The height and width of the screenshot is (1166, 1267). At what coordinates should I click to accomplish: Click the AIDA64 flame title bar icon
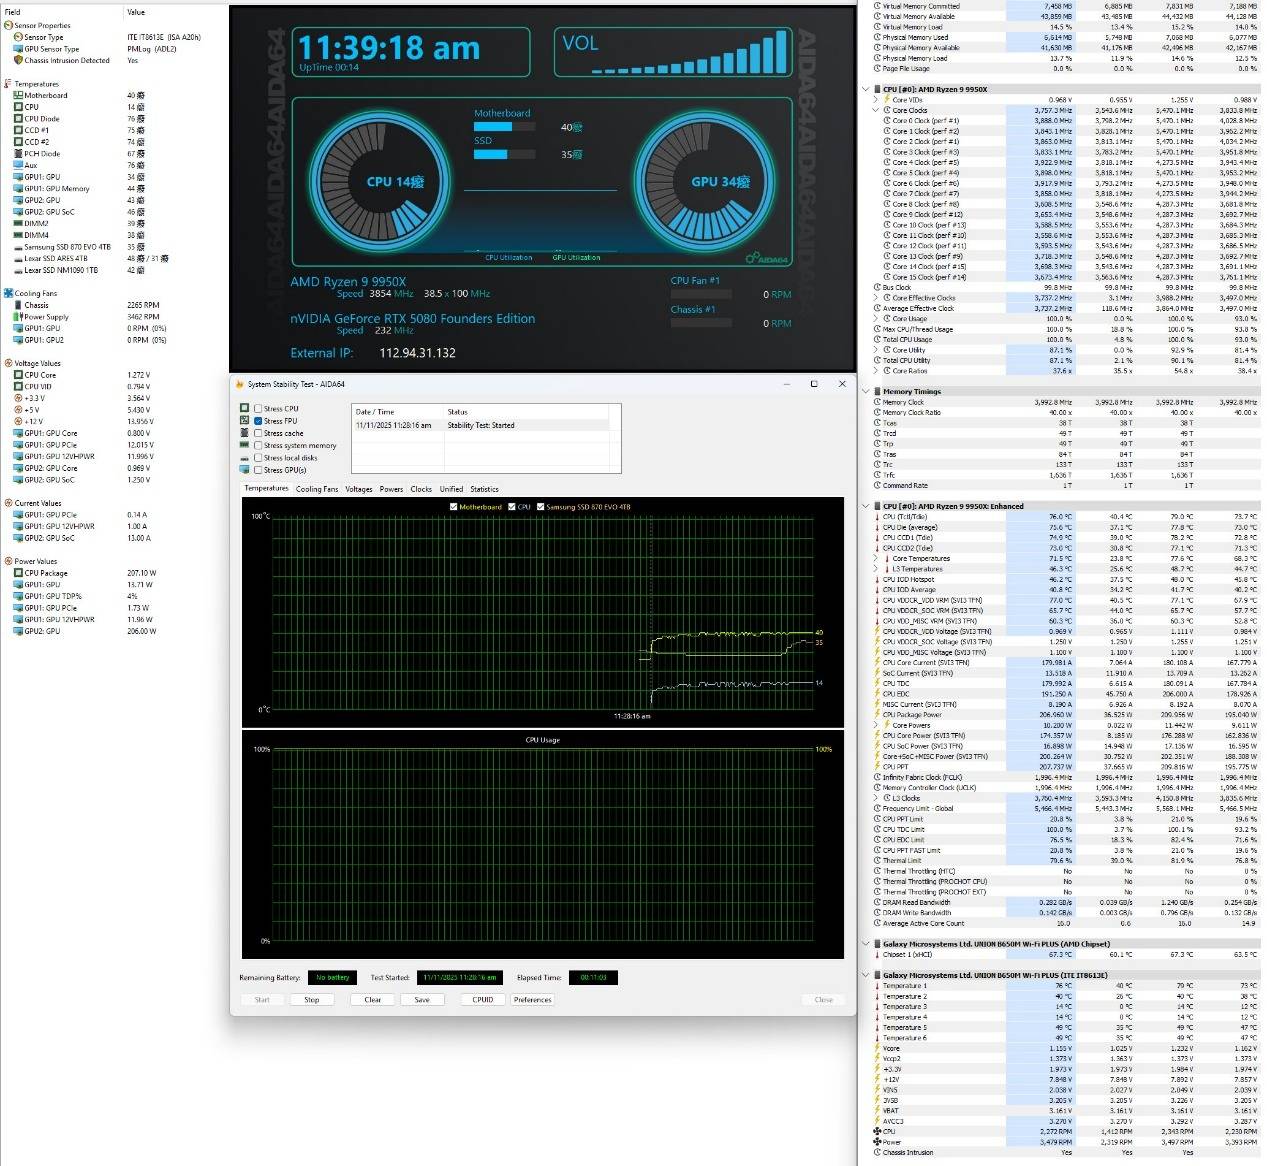click(x=239, y=384)
